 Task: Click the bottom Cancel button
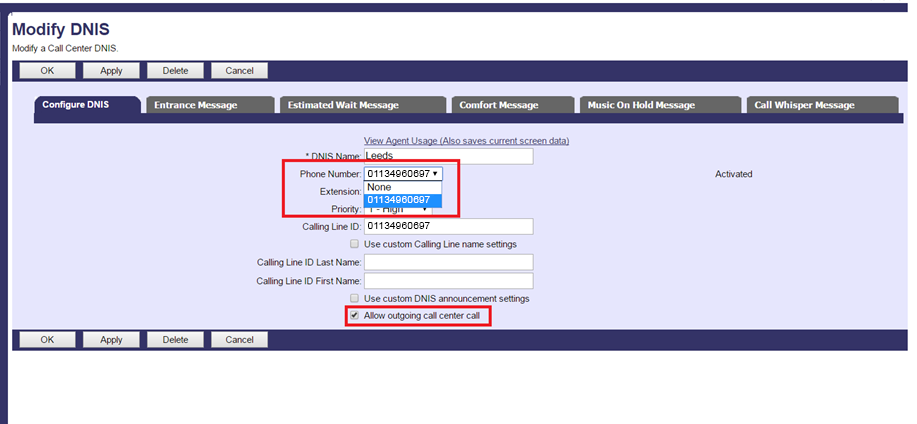[x=239, y=340]
